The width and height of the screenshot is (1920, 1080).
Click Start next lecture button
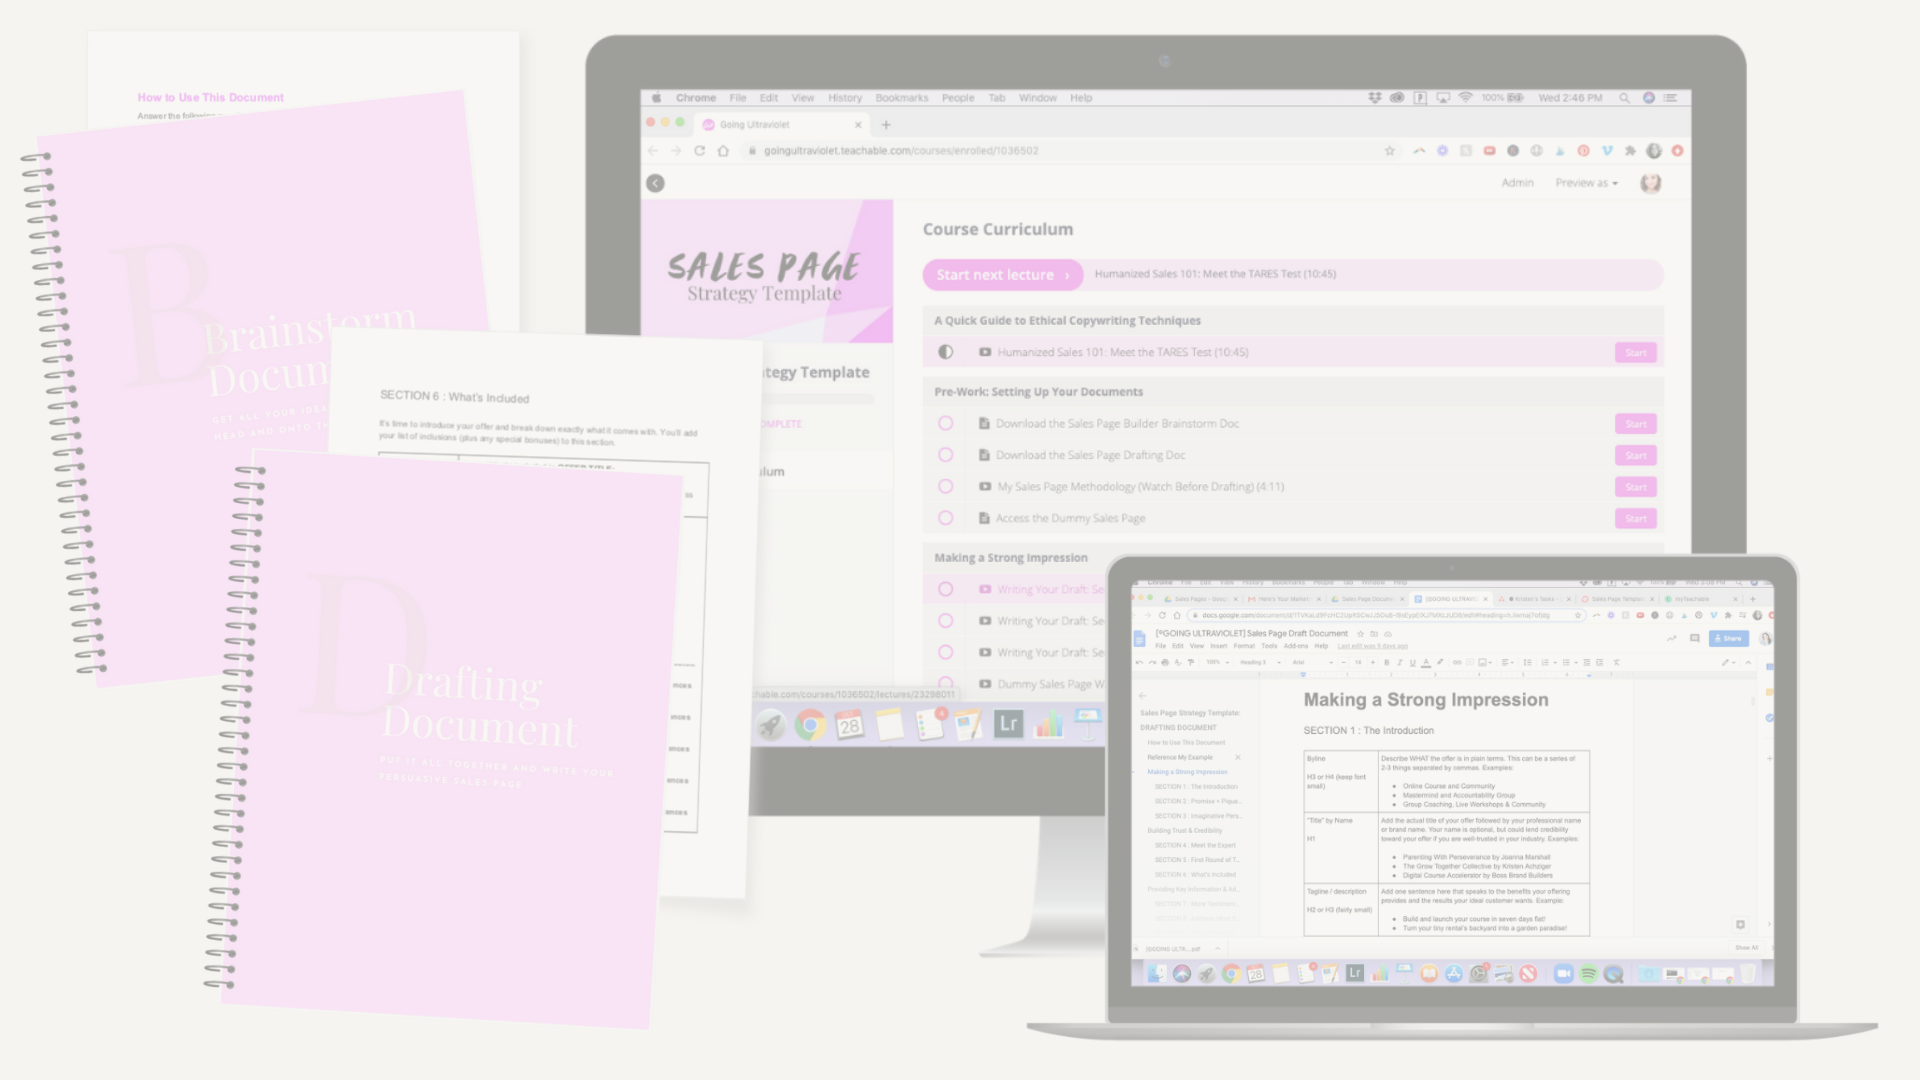[998, 273]
